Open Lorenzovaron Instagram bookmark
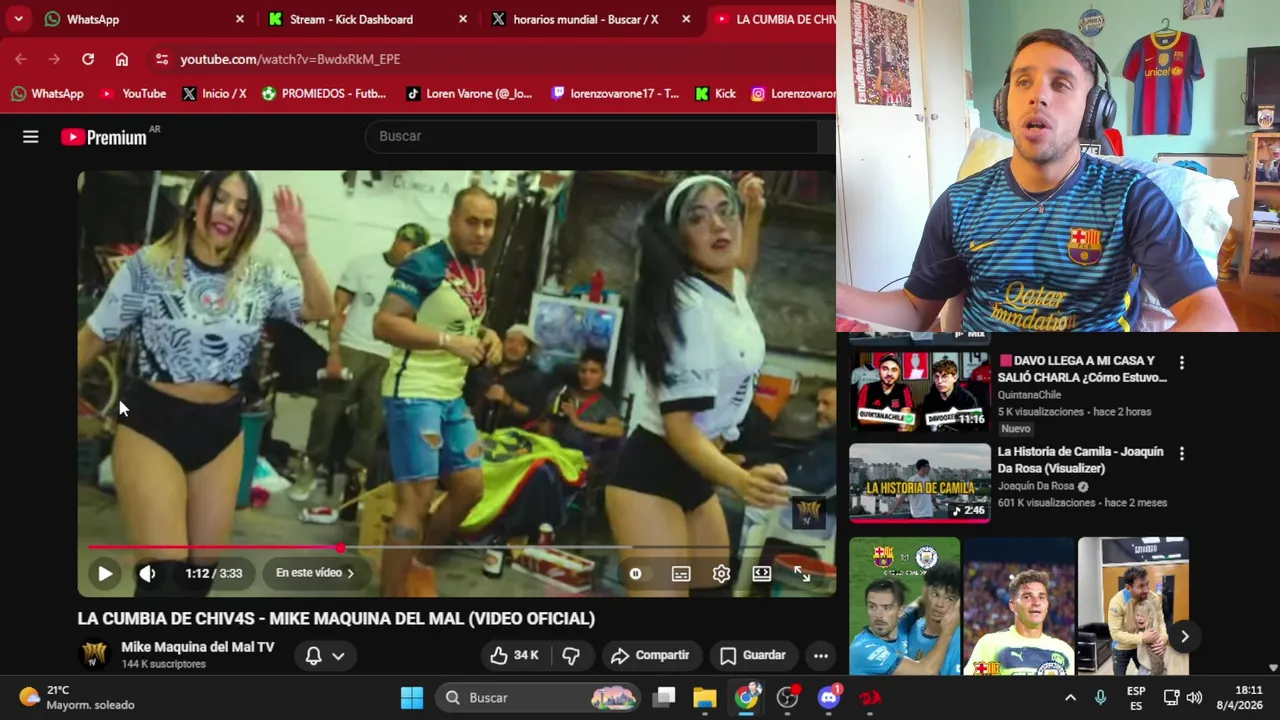This screenshot has height=720, width=1280. pyautogui.click(x=793, y=93)
